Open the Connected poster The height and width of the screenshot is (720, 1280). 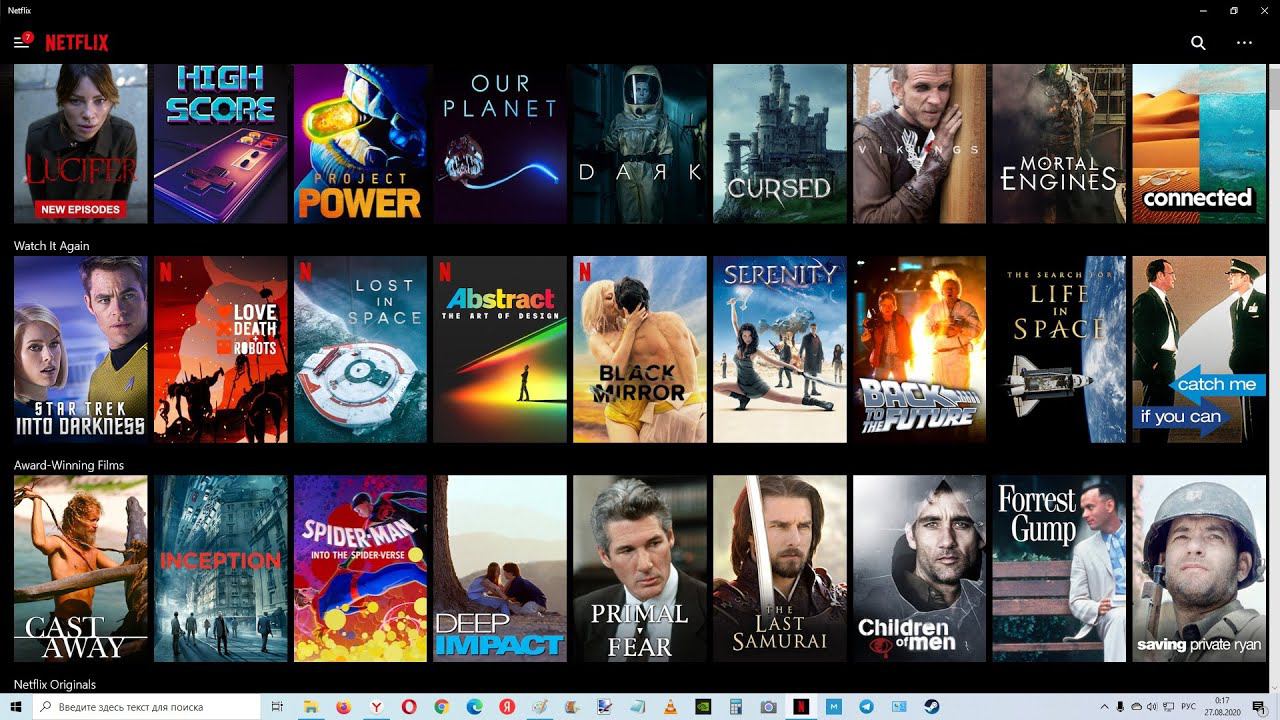tap(1199, 144)
